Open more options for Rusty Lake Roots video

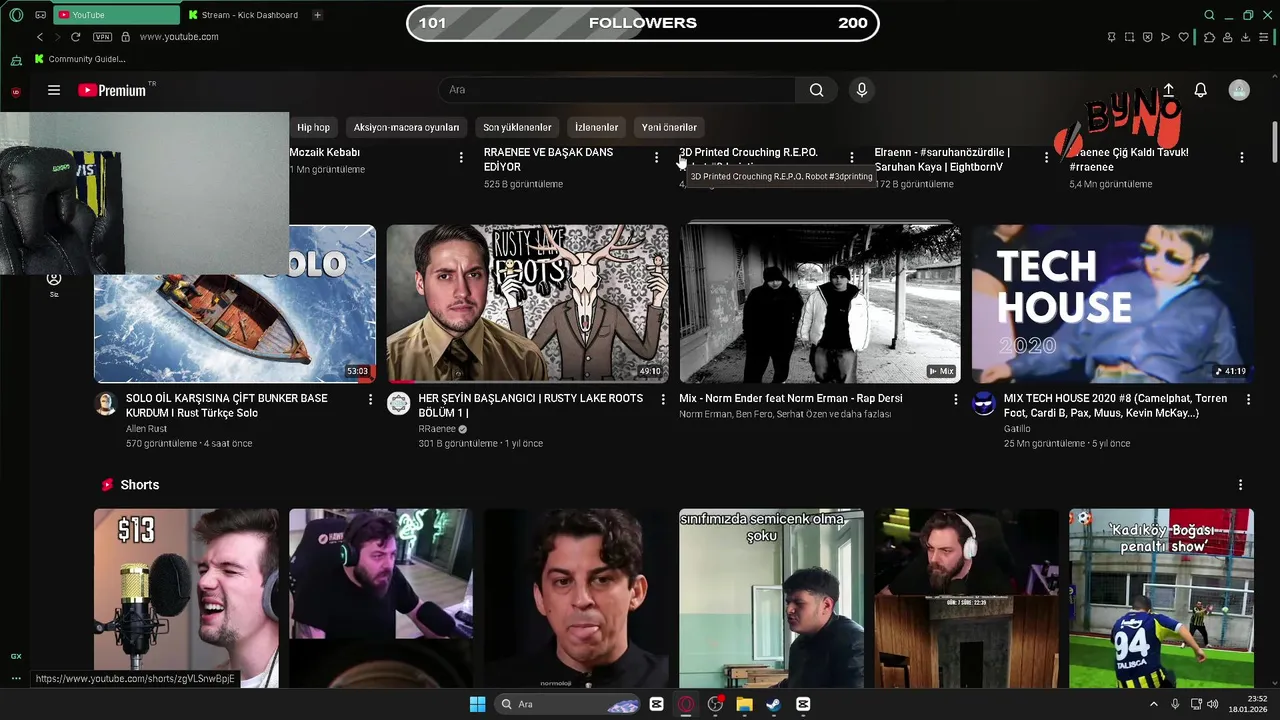[x=662, y=399]
